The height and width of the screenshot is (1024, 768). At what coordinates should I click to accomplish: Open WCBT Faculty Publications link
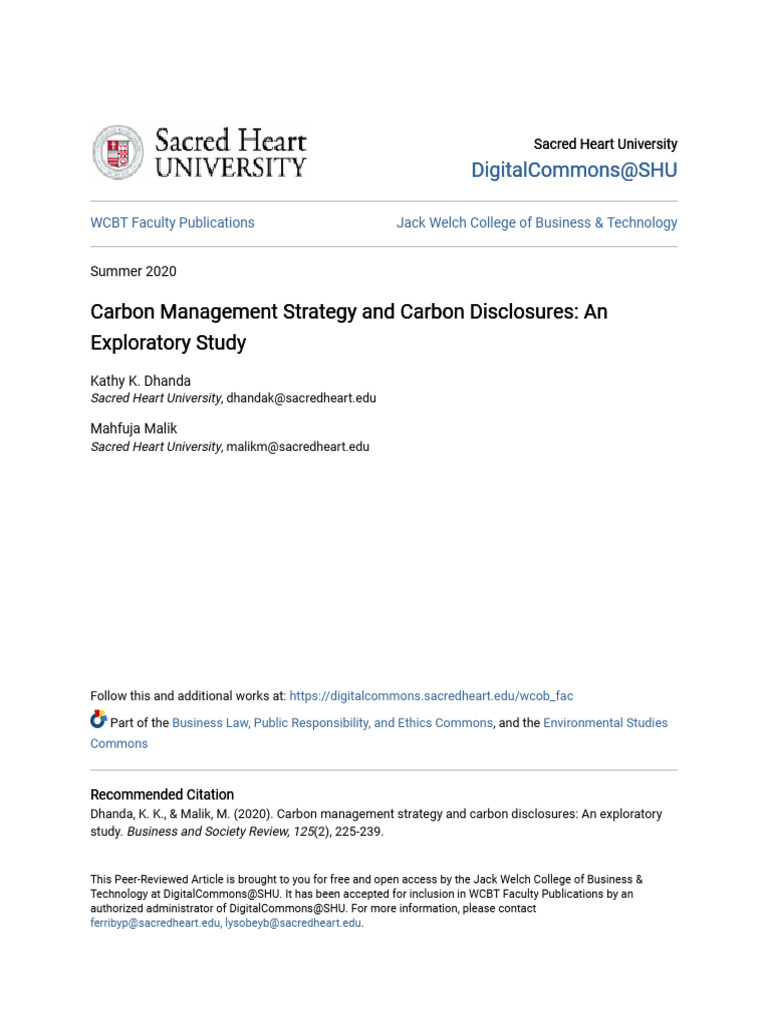(x=172, y=223)
